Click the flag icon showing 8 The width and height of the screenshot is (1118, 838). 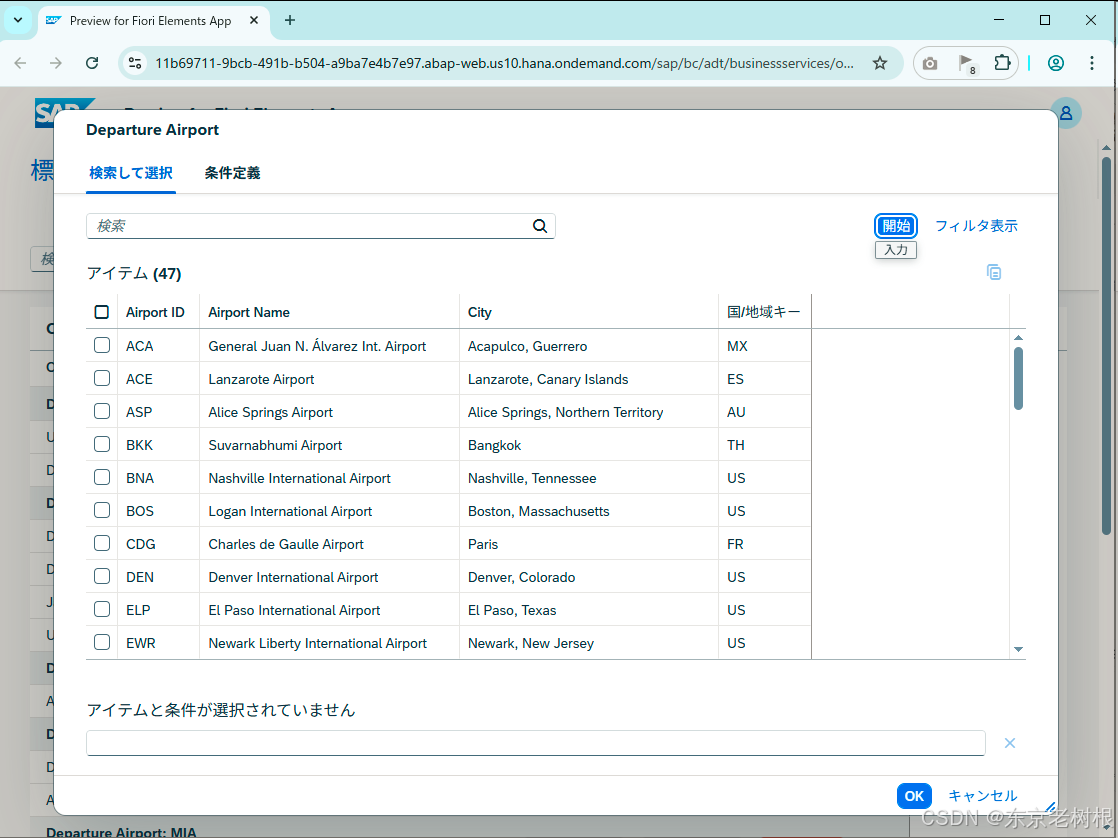pyautogui.click(x=966, y=62)
